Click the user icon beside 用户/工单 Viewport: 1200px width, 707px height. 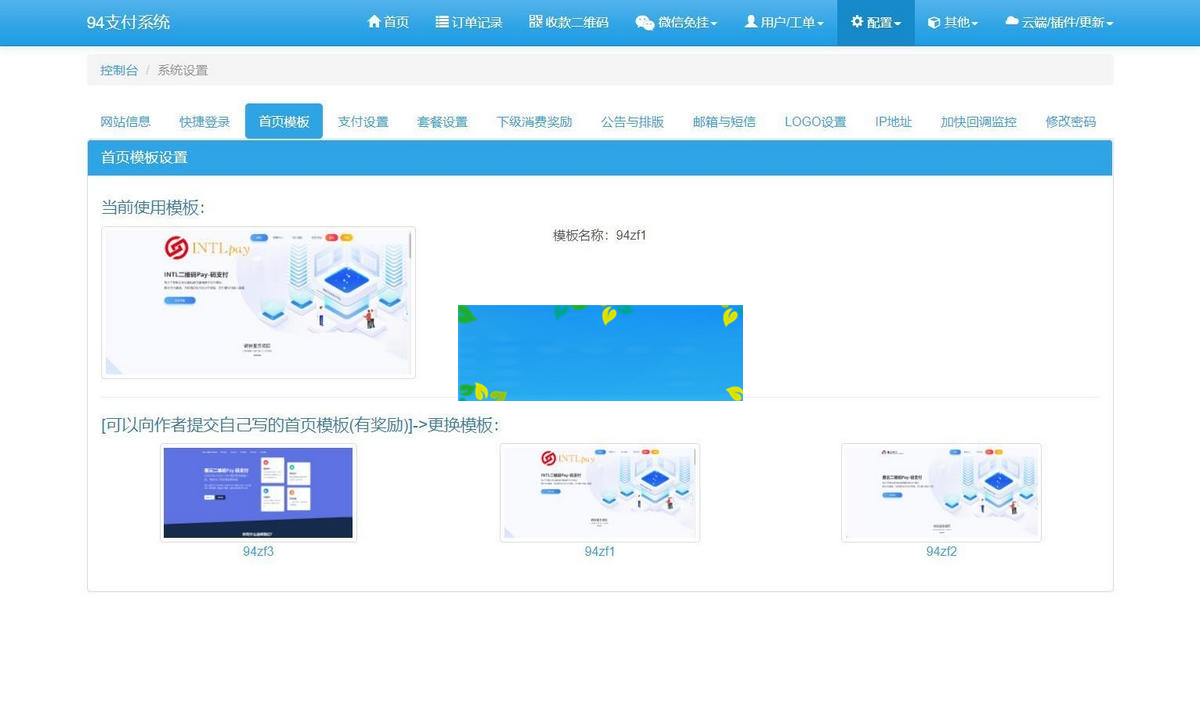click(752, 22)
